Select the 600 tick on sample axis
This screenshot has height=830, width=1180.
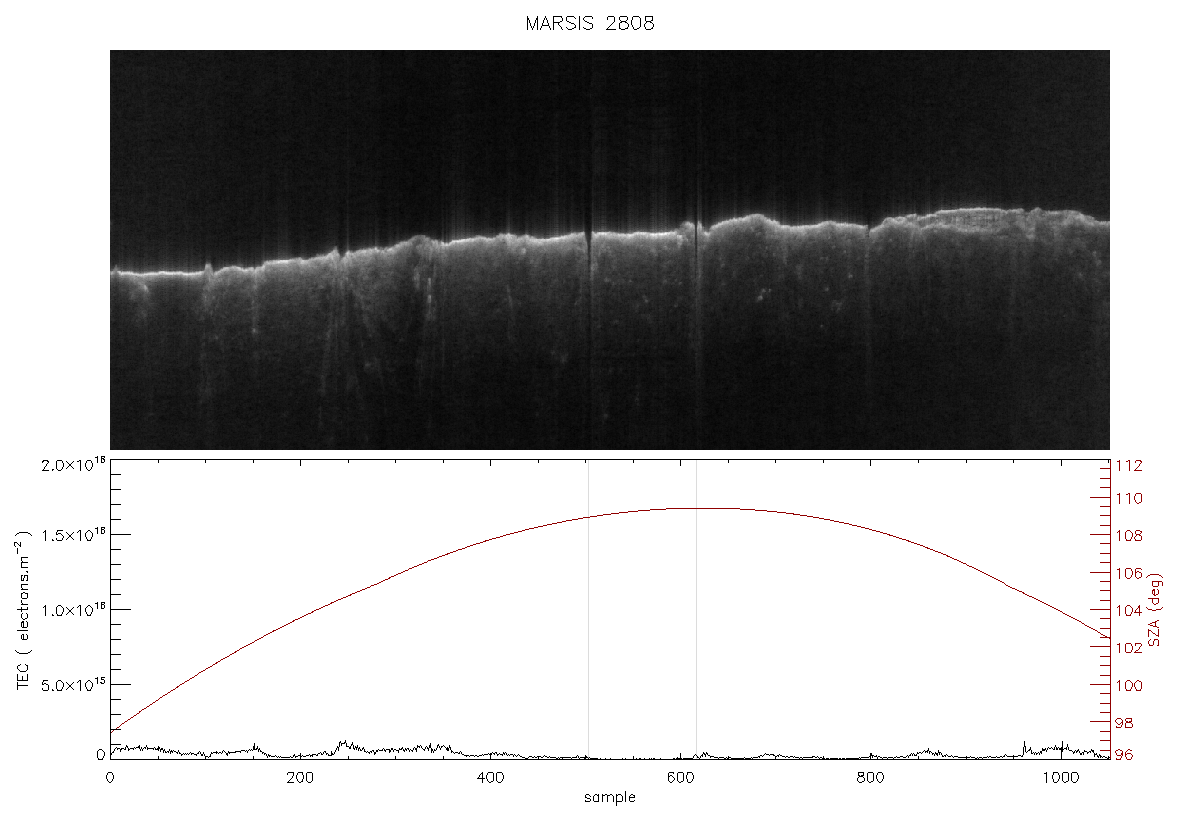click(x=680, y=777)
